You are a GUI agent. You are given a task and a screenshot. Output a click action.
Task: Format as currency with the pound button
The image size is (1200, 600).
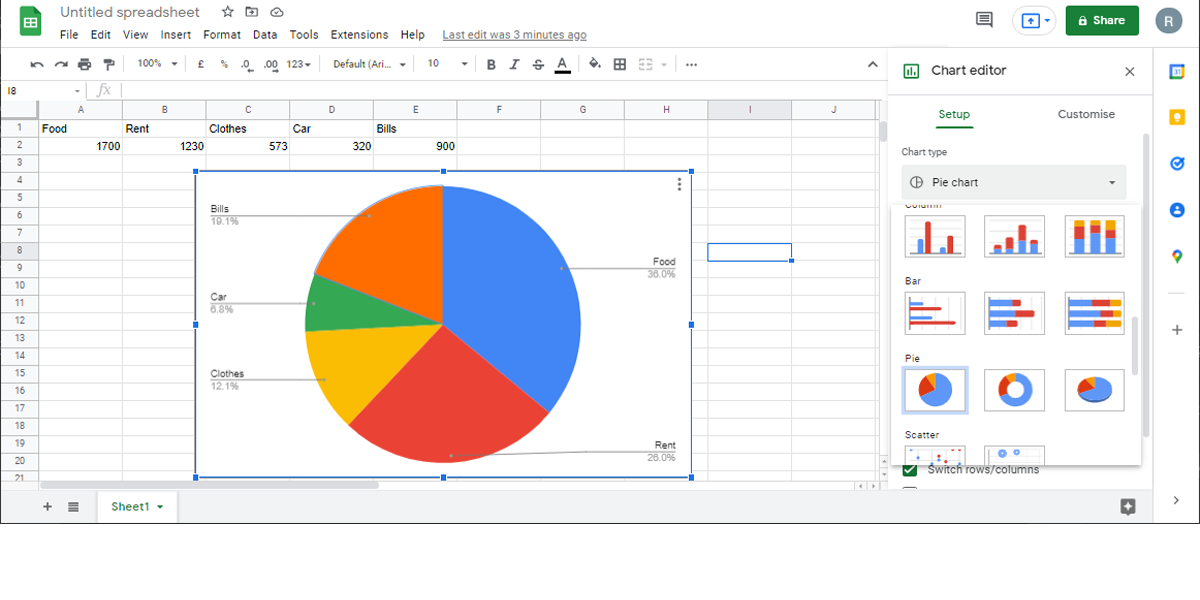coord(201,64)
